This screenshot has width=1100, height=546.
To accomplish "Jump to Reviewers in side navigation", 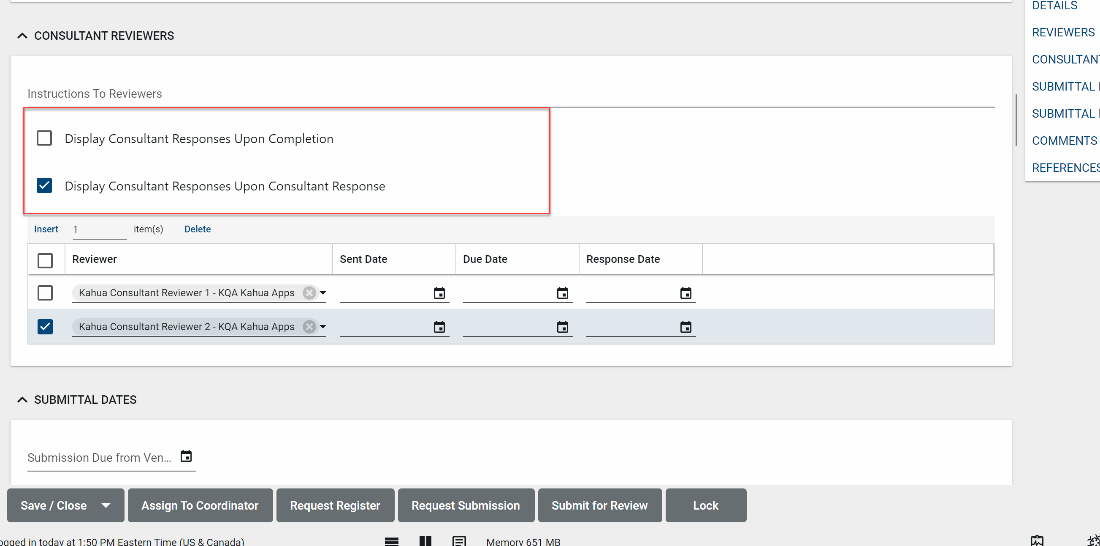I will [x=1063, y=33].
